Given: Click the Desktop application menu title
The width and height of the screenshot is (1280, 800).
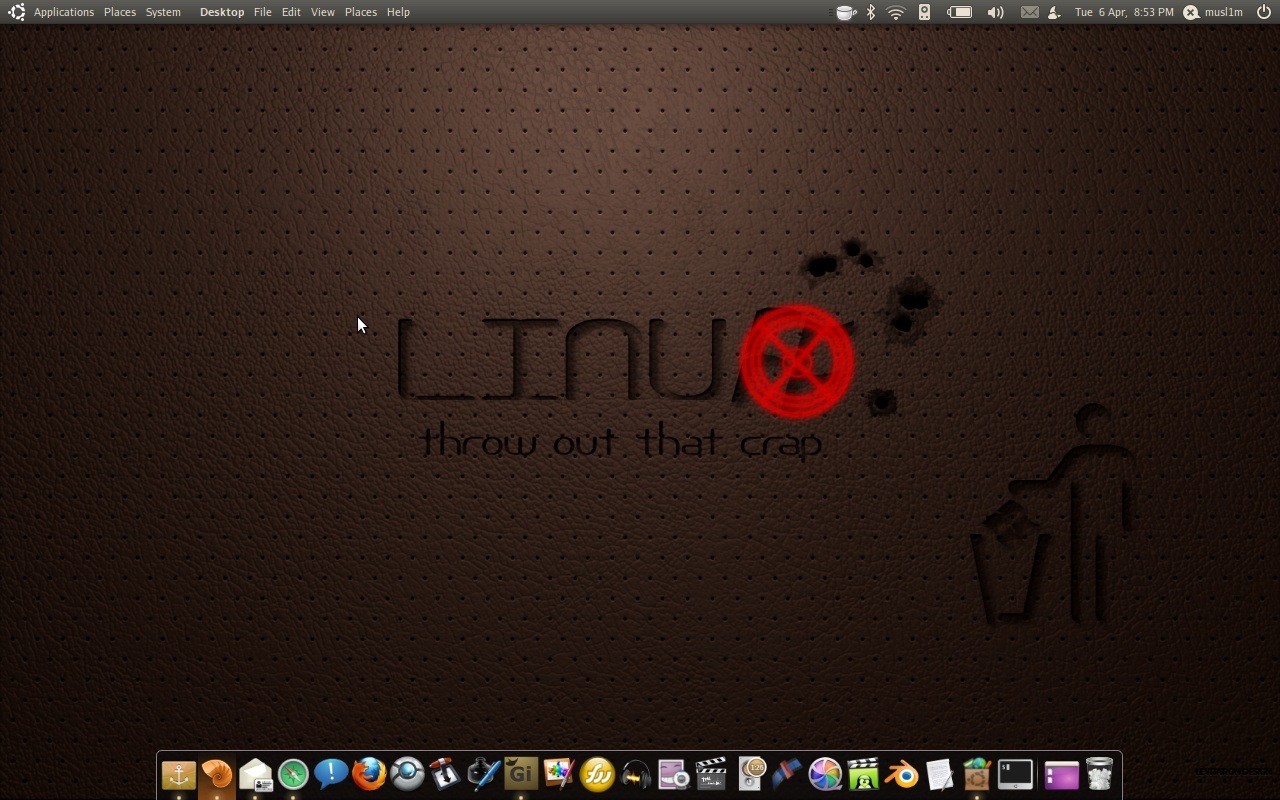Looking at the screenshot, I should [222, 12].
